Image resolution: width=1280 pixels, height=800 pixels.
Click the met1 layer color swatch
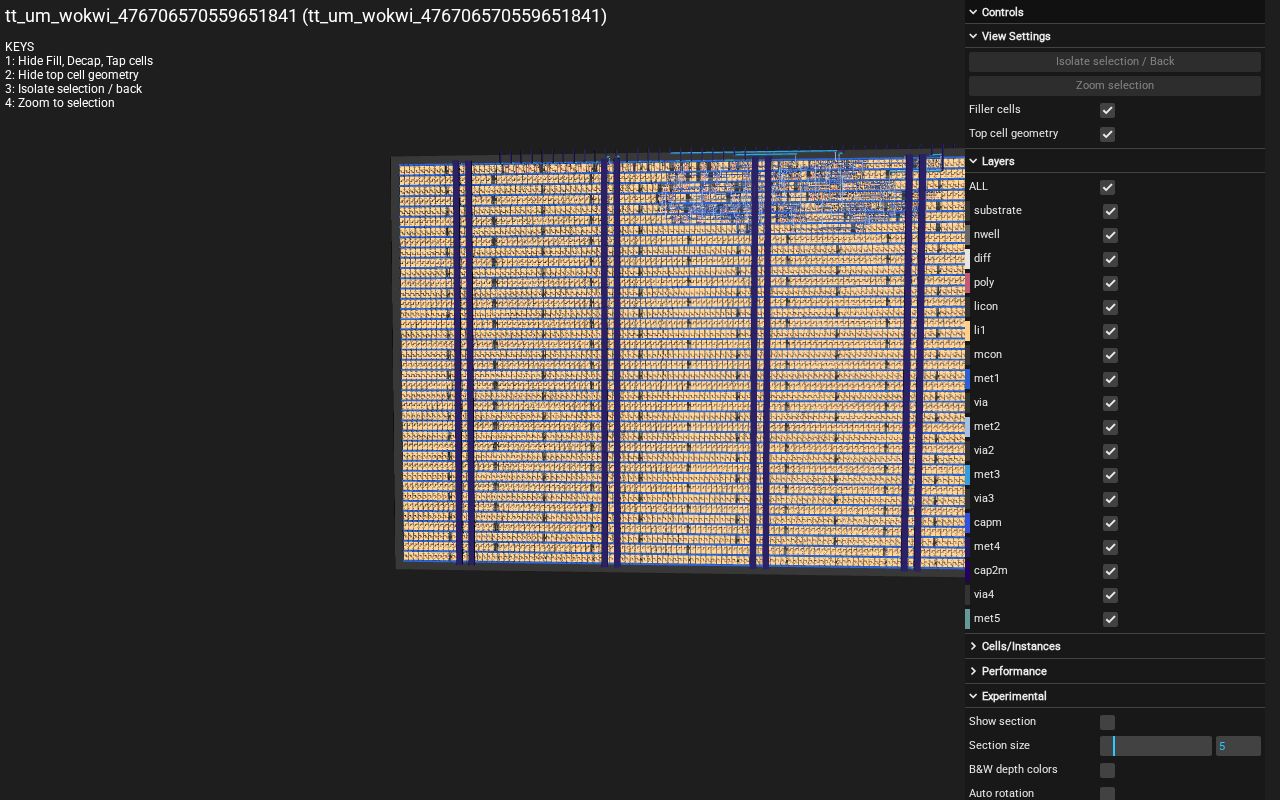tap(967, 379)
